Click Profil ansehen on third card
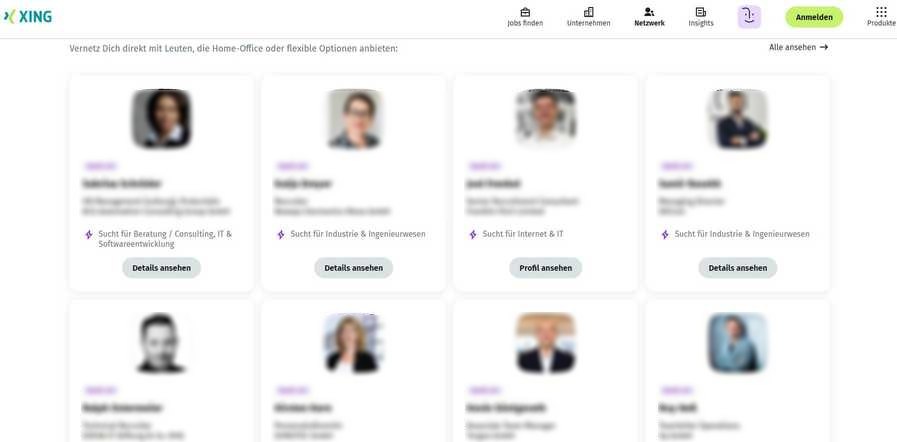Viewport: 897px width, 442px height. click(545, 268)
